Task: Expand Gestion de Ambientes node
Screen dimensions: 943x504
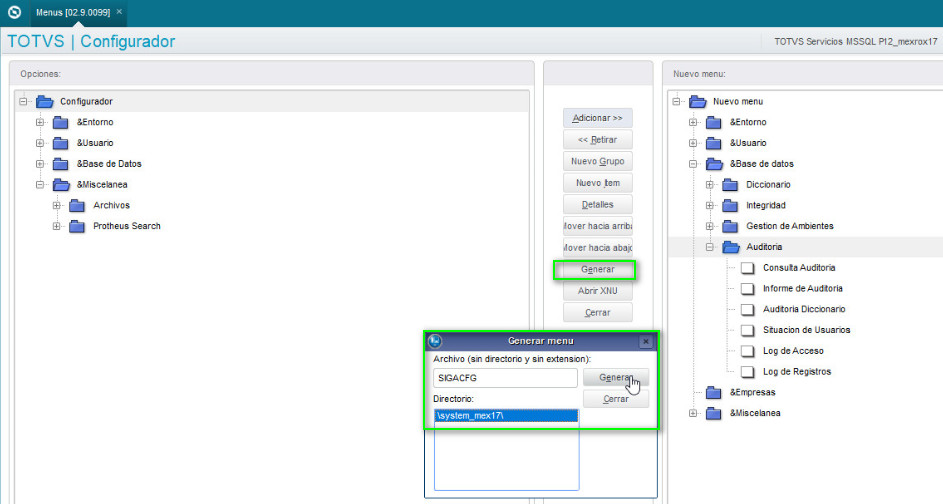Action: (710, 226)
